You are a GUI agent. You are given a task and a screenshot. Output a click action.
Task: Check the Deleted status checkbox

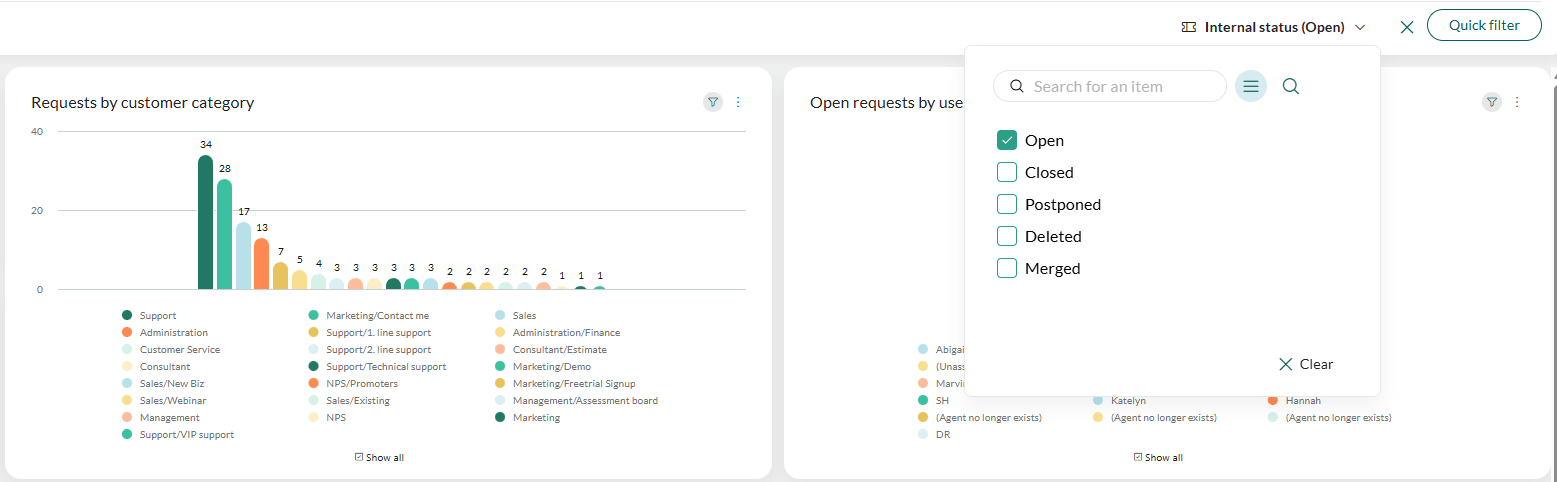1007,236
